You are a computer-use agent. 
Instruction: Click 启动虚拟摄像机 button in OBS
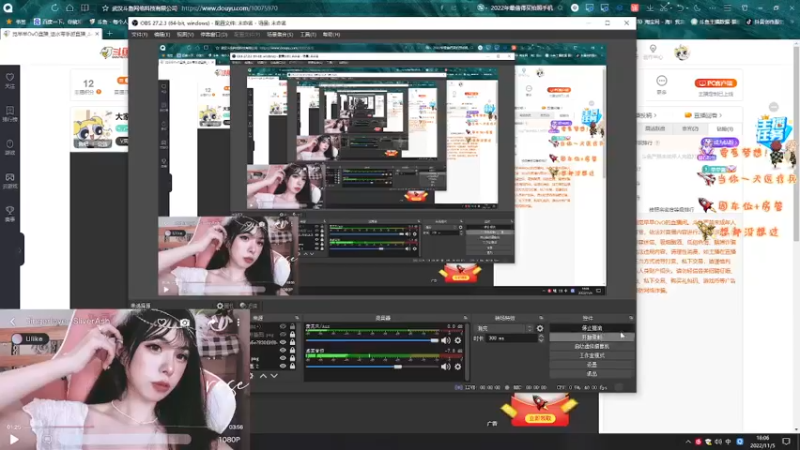592,346
